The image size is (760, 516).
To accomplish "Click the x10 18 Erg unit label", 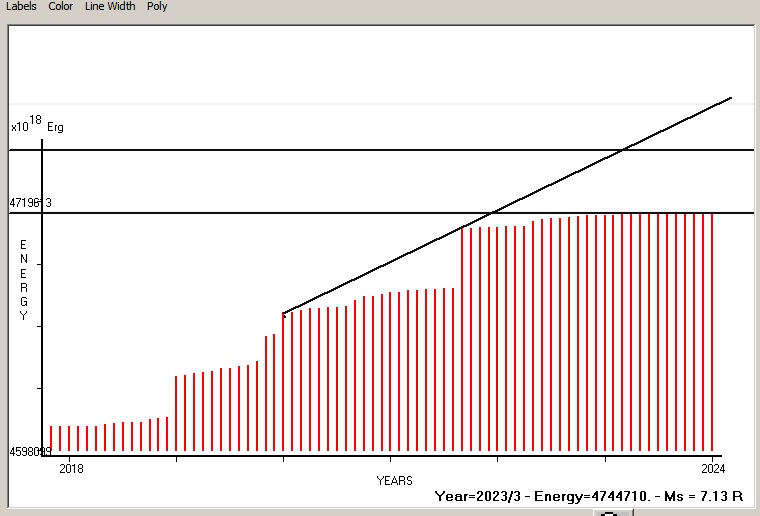I will point(37,126).
